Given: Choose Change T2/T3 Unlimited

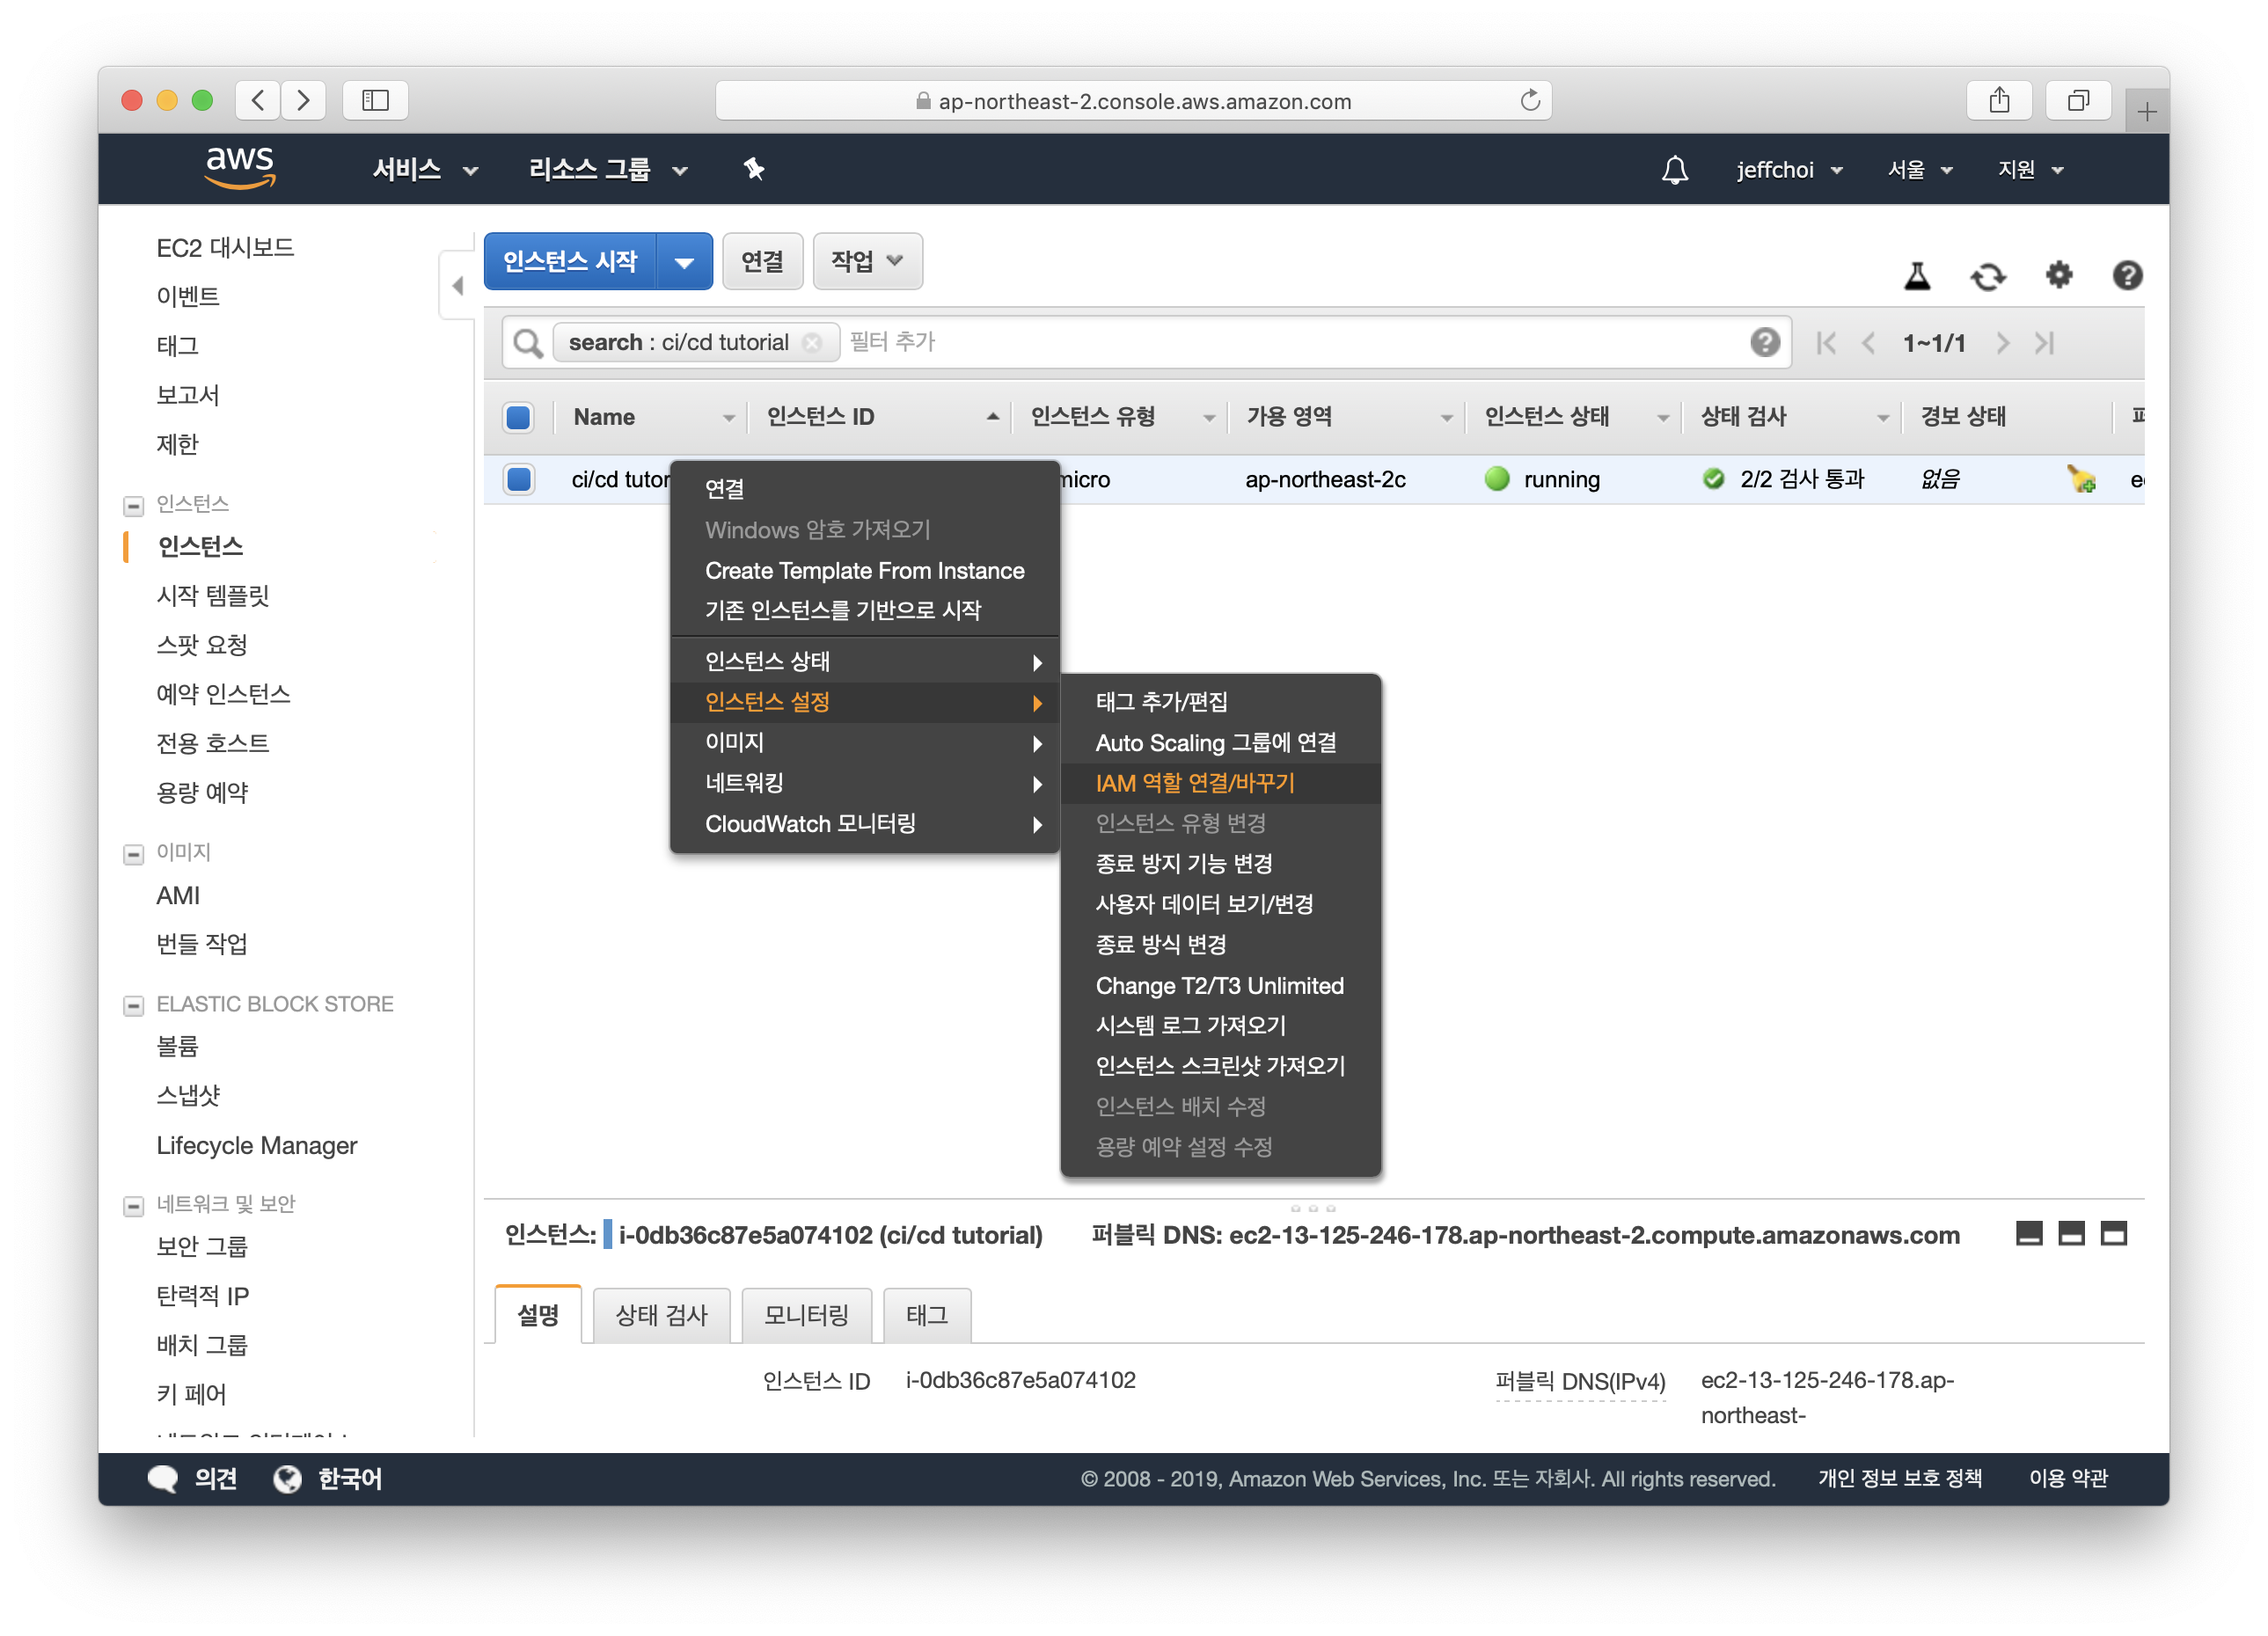Looking at the screenshot, I should pyautogui.click(x=1220, y=985).
